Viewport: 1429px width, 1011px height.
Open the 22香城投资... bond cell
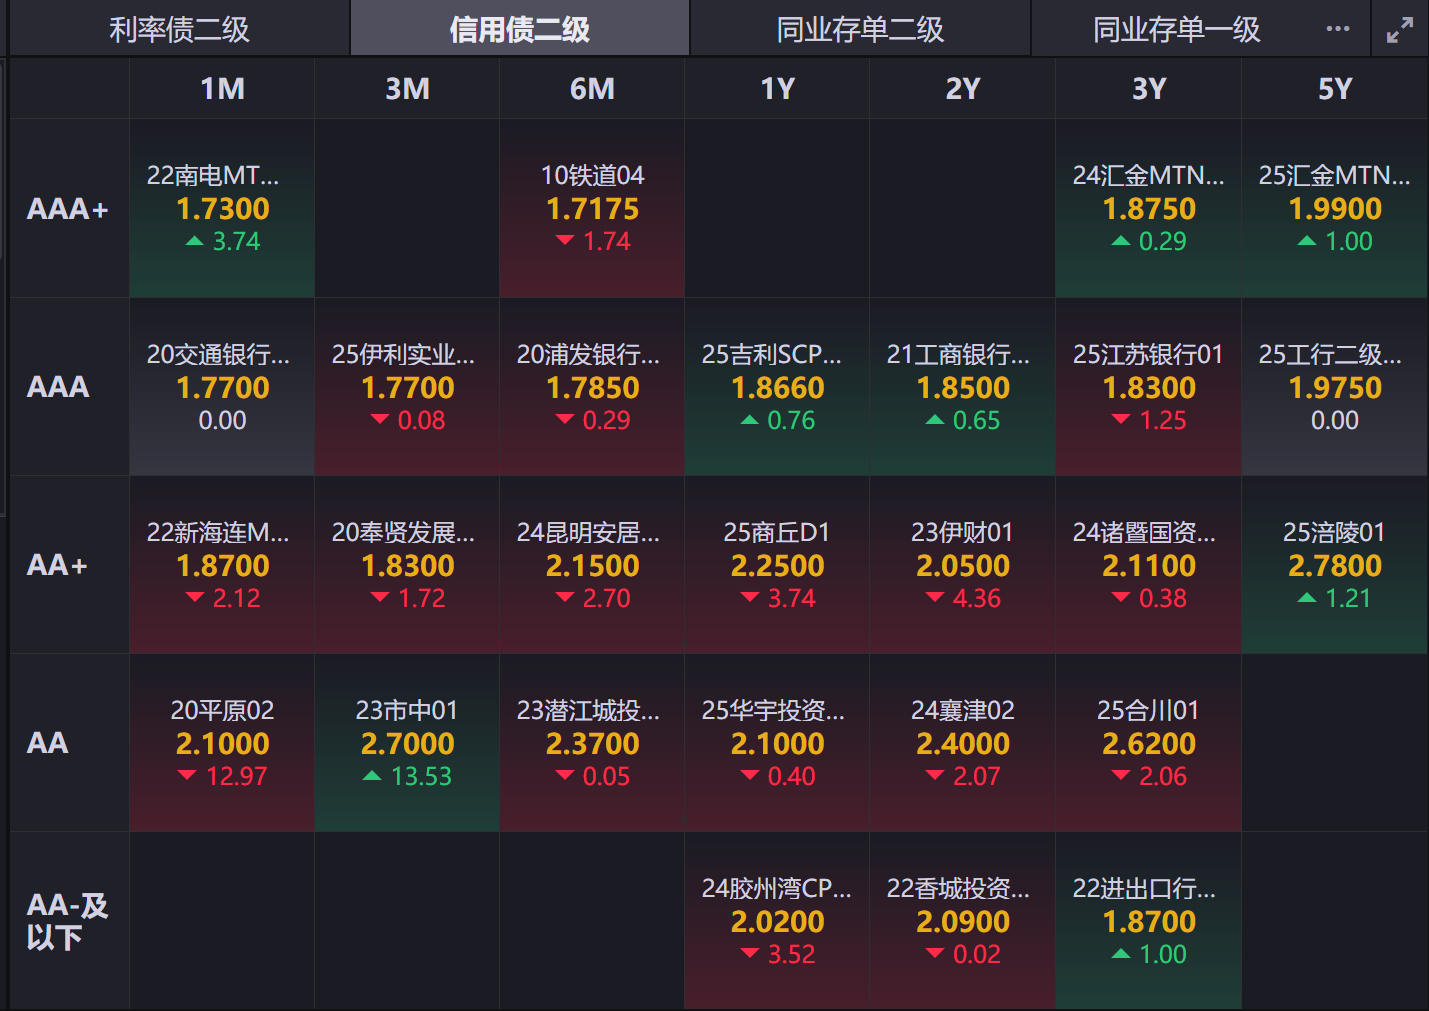[x=962, y=921]
